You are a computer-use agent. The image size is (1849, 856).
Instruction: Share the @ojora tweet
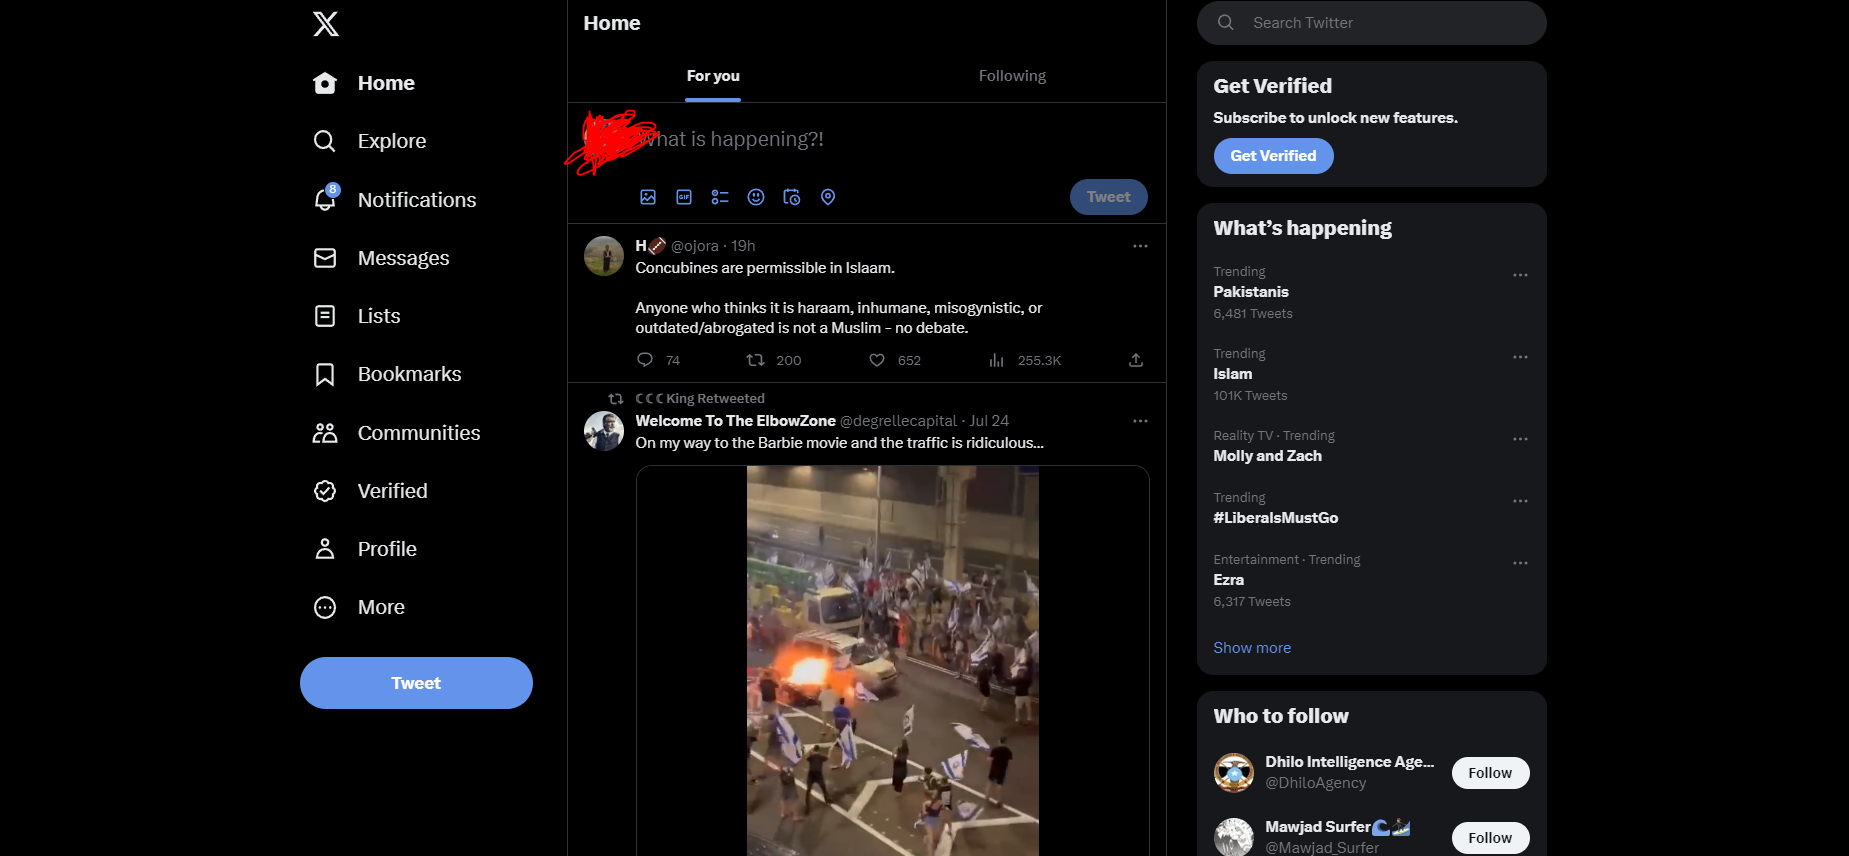coord(1136,360)
